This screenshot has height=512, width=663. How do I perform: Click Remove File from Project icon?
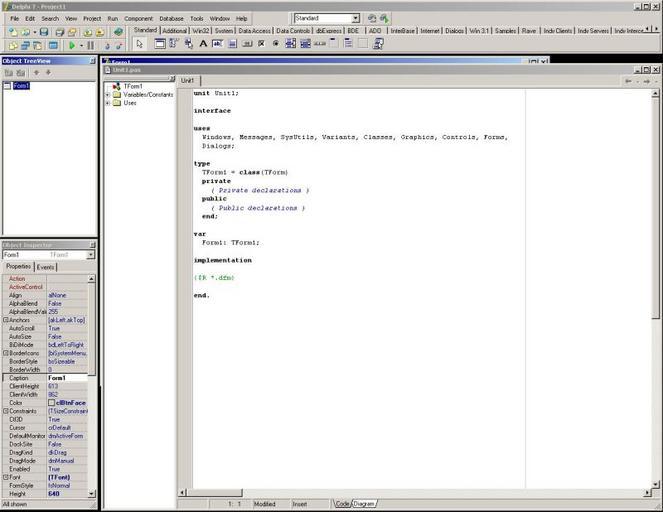tap(100, 32)
